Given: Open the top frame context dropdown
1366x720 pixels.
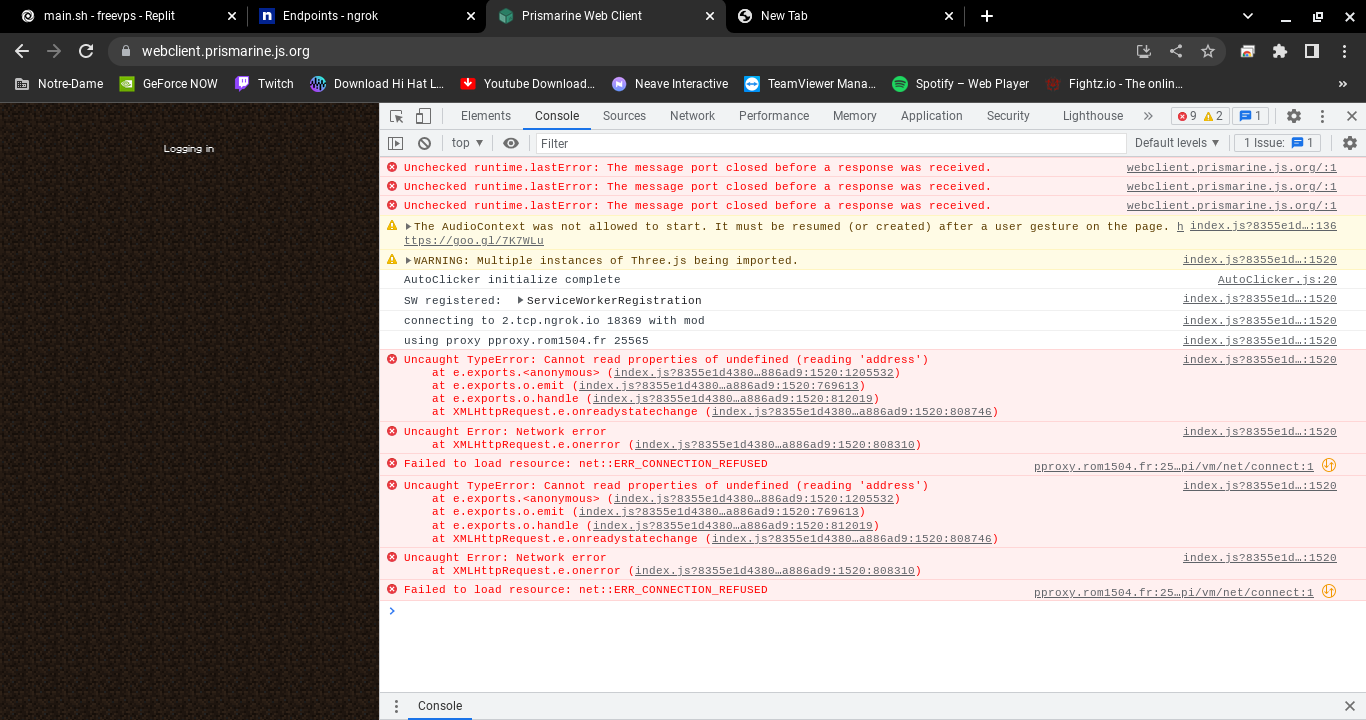Looking at the screenshot, I should pyautogui.click(x=465, y=142).
